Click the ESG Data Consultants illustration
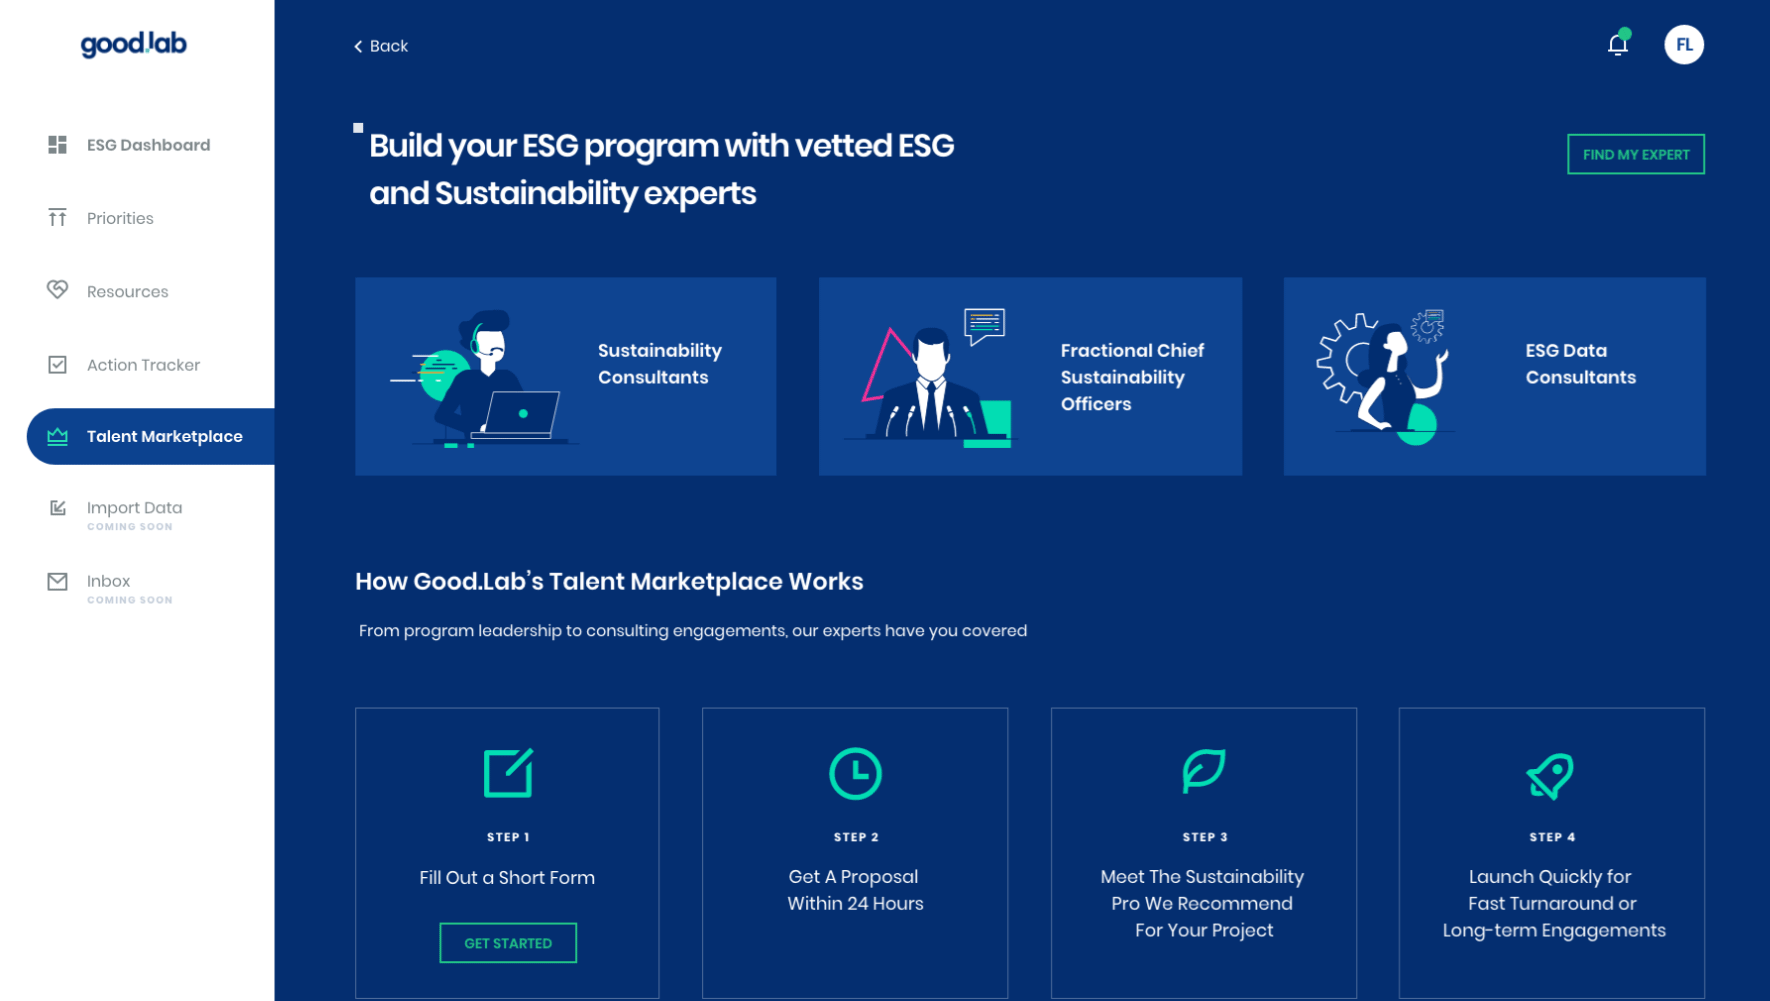 (1385, 376)
